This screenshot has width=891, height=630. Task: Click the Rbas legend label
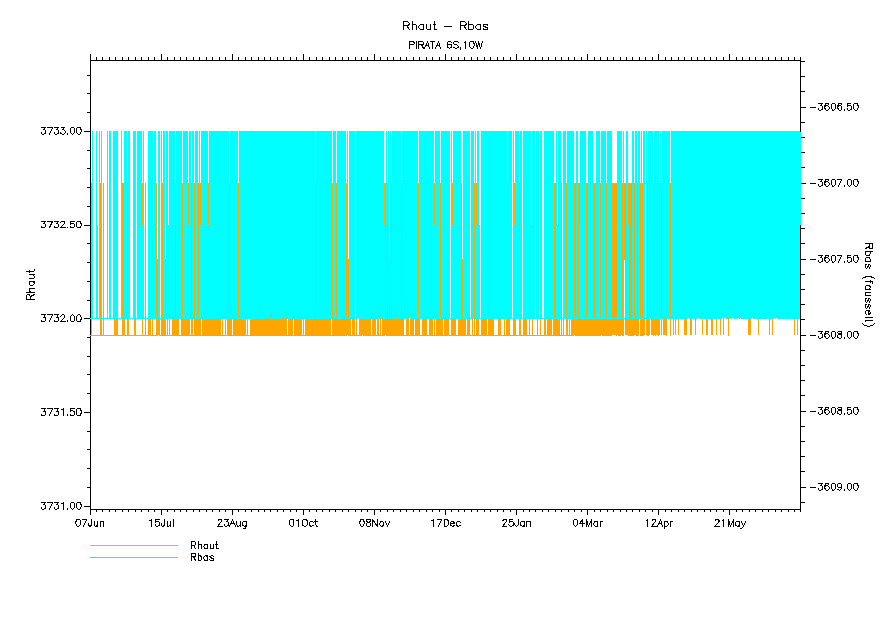point(202,557)
